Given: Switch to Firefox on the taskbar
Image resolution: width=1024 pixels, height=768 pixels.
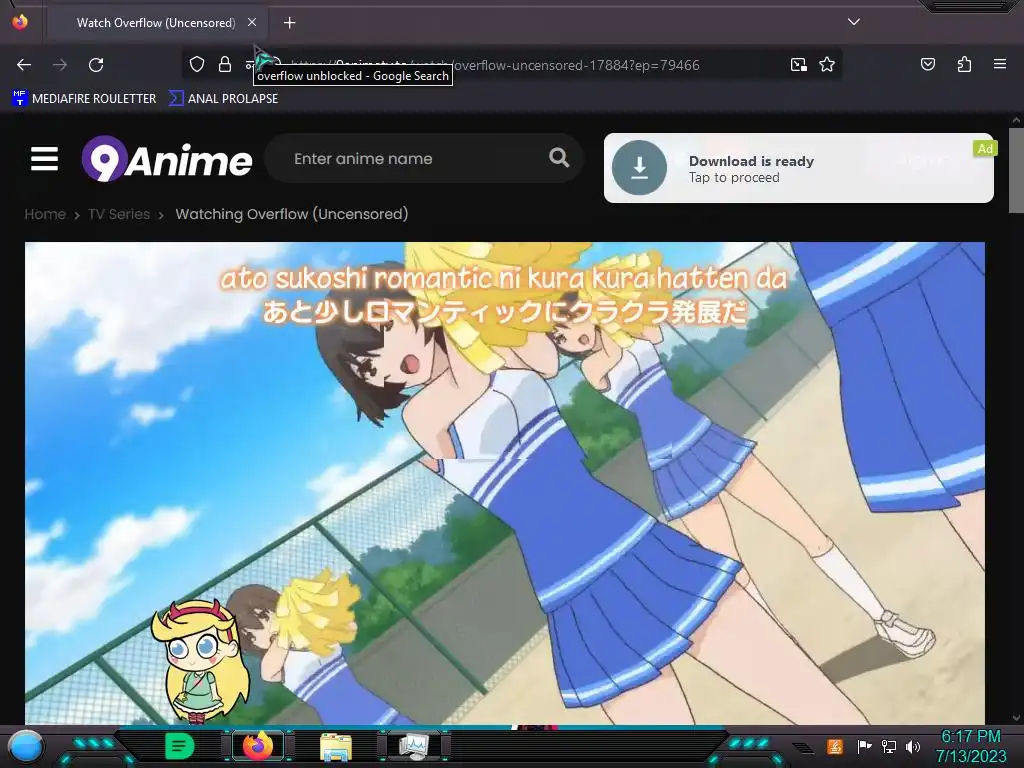Looking at the screenshot, I should click(x=258, y=746).
